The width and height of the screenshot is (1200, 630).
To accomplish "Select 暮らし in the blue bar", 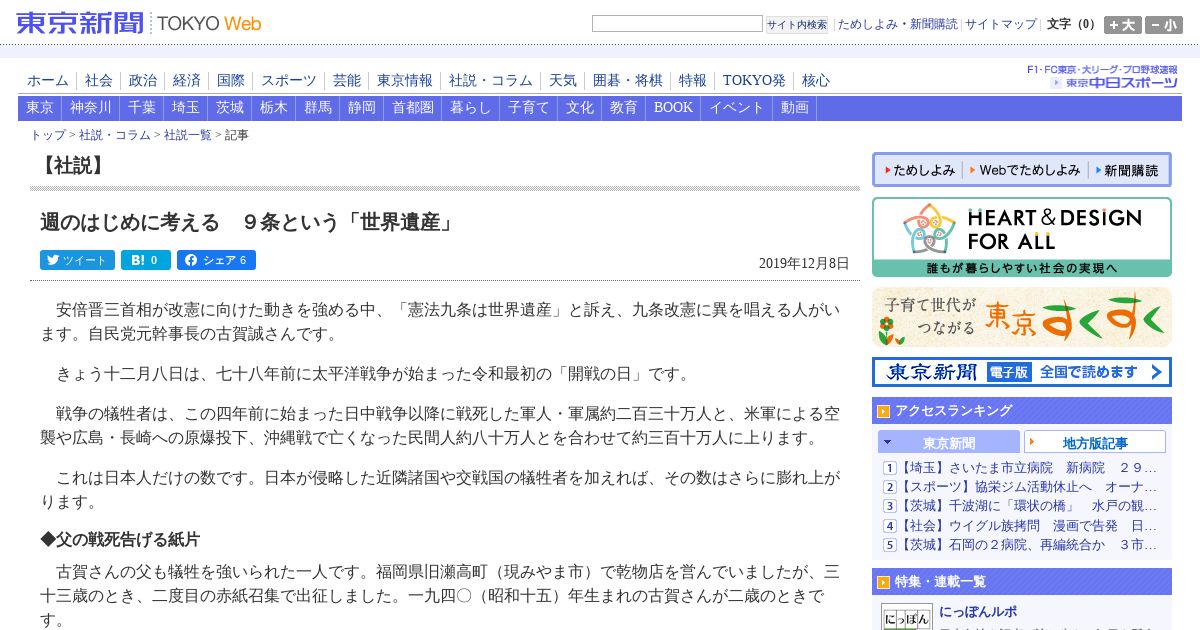I will pos(471,108).
